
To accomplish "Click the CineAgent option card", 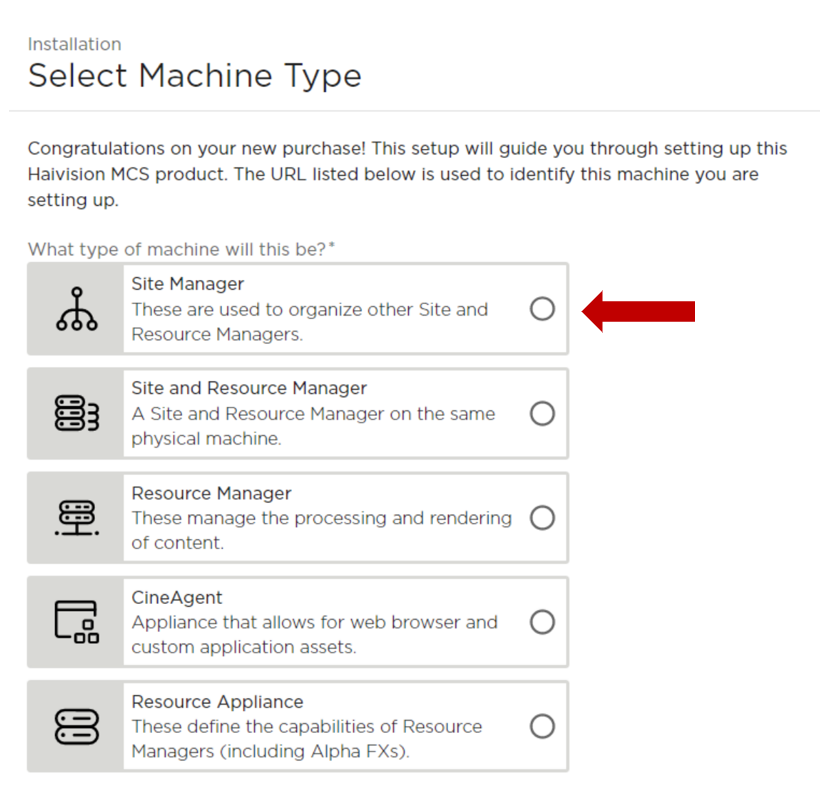I will pos(300,622).
